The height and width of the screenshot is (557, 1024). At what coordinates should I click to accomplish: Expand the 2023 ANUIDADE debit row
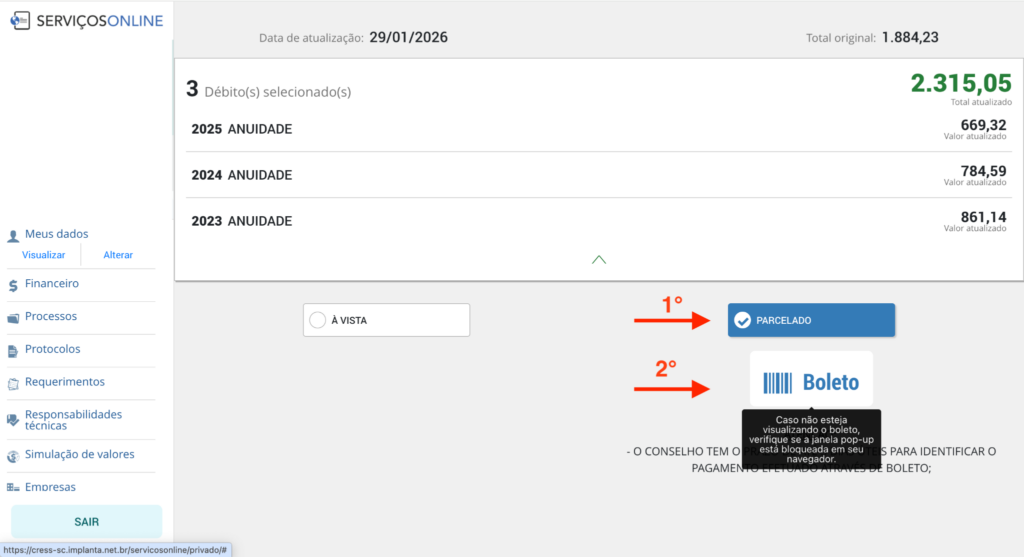tap(598, 220)
